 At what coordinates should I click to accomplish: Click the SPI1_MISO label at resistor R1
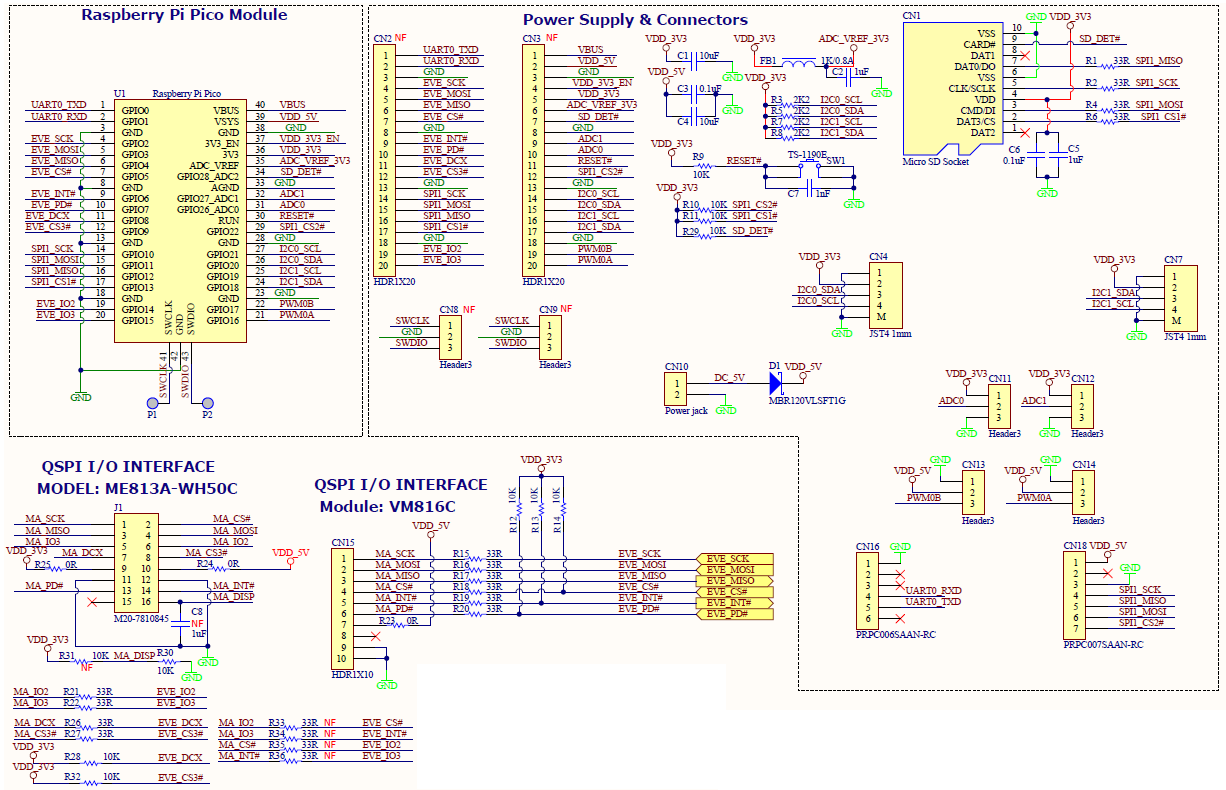tap(1159, 60)
